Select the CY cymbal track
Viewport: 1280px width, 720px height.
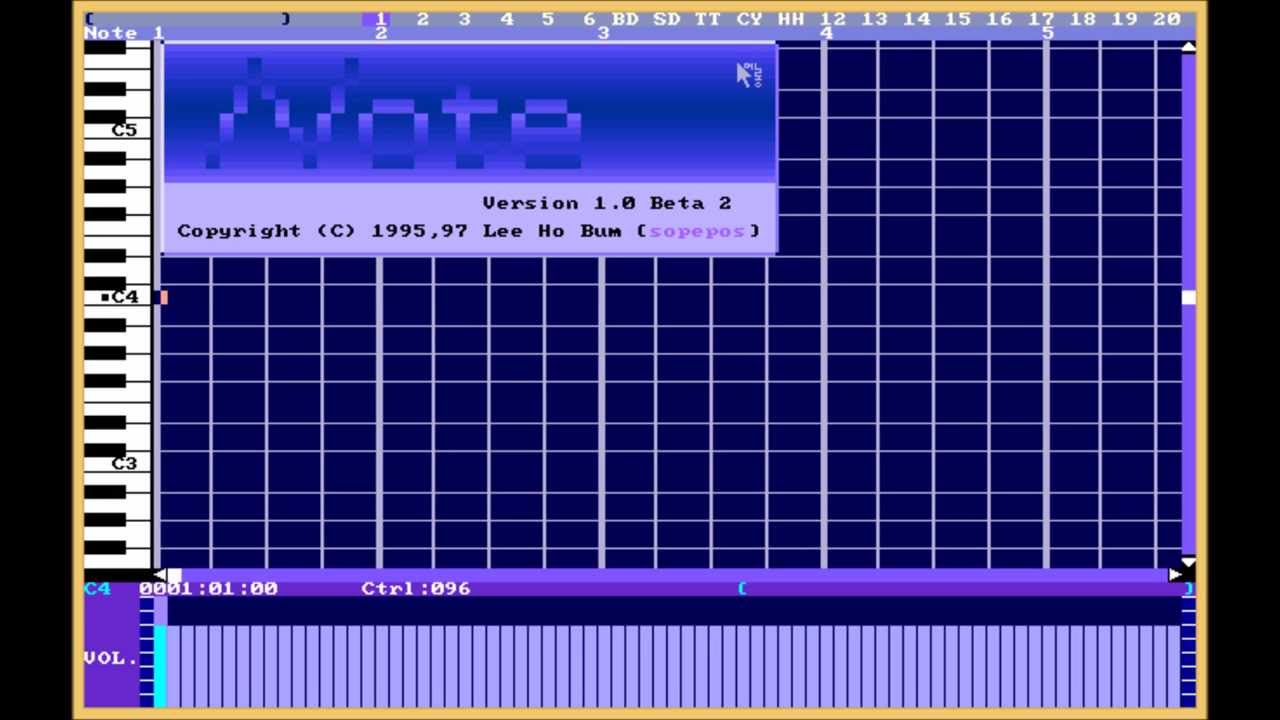[750, 18]
